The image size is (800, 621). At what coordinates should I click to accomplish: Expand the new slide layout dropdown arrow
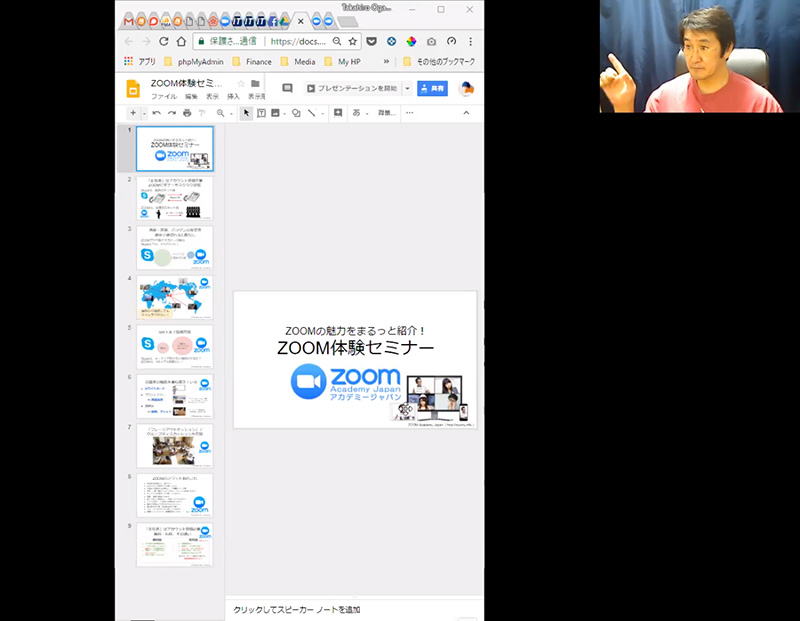point(143,113)
